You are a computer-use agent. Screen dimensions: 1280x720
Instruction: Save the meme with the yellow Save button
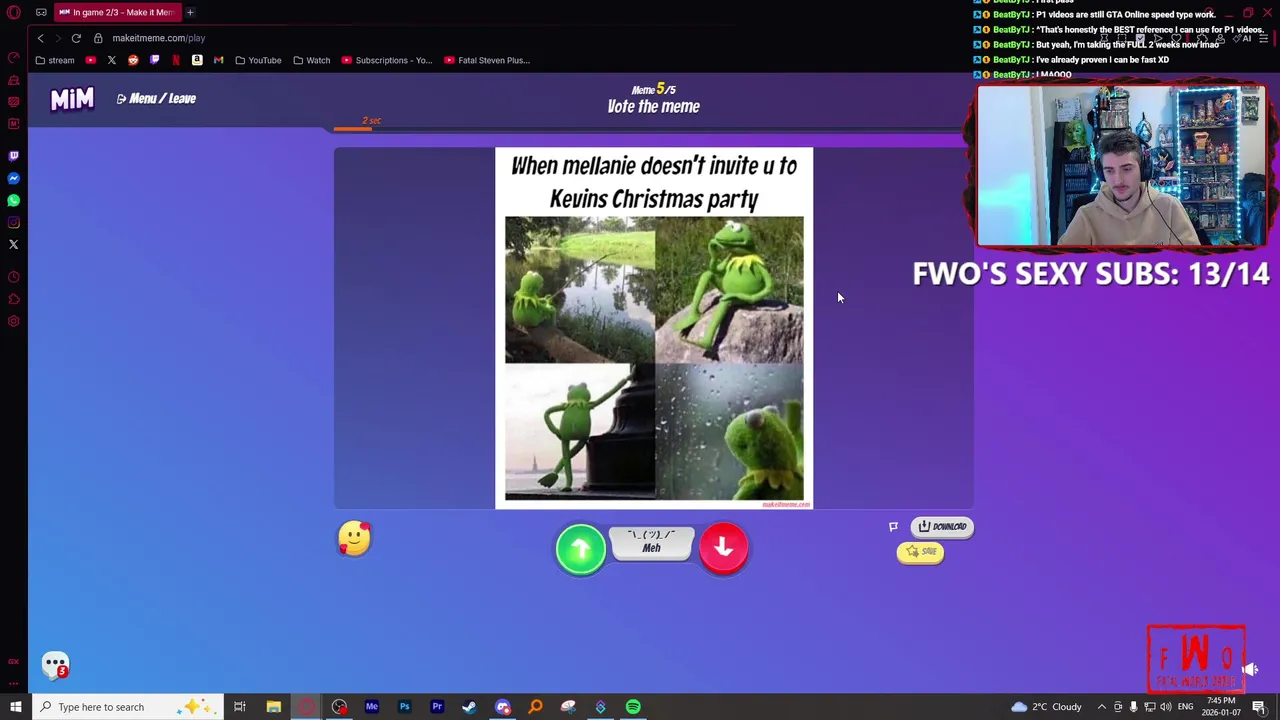921,552
